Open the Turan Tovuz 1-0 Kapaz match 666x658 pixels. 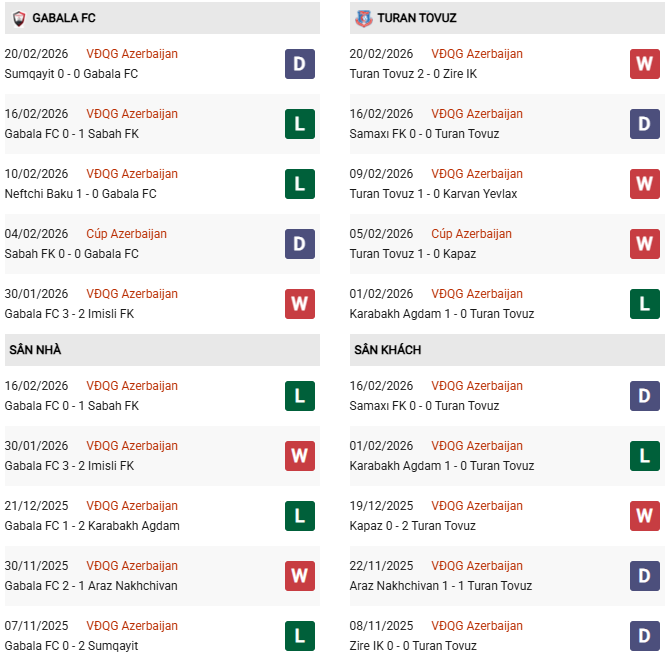tap(413, 254)
